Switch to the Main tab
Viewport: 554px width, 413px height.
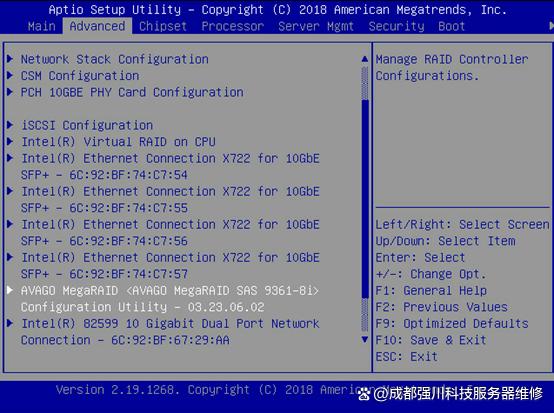click(42, 26)
